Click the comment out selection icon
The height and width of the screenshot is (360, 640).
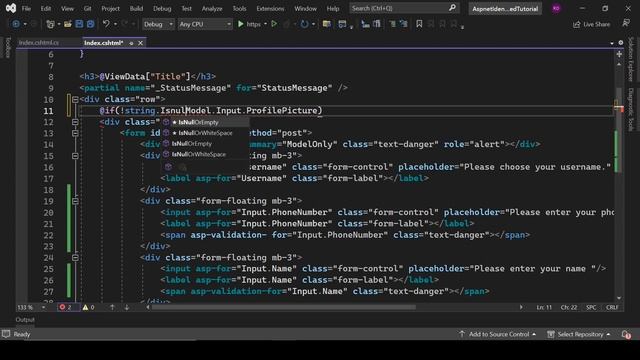[392, 24]
